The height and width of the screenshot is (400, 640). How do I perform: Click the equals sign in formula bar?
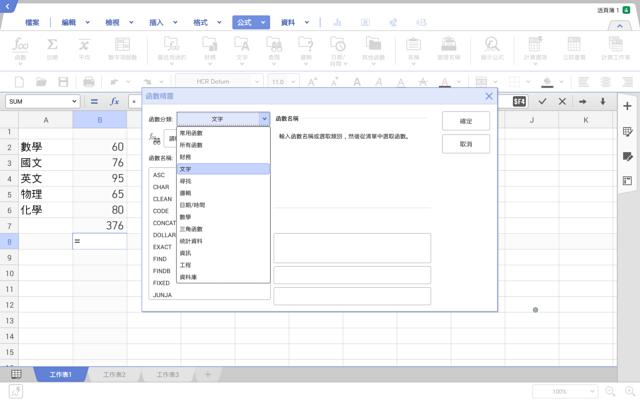[x=94, y=101]
